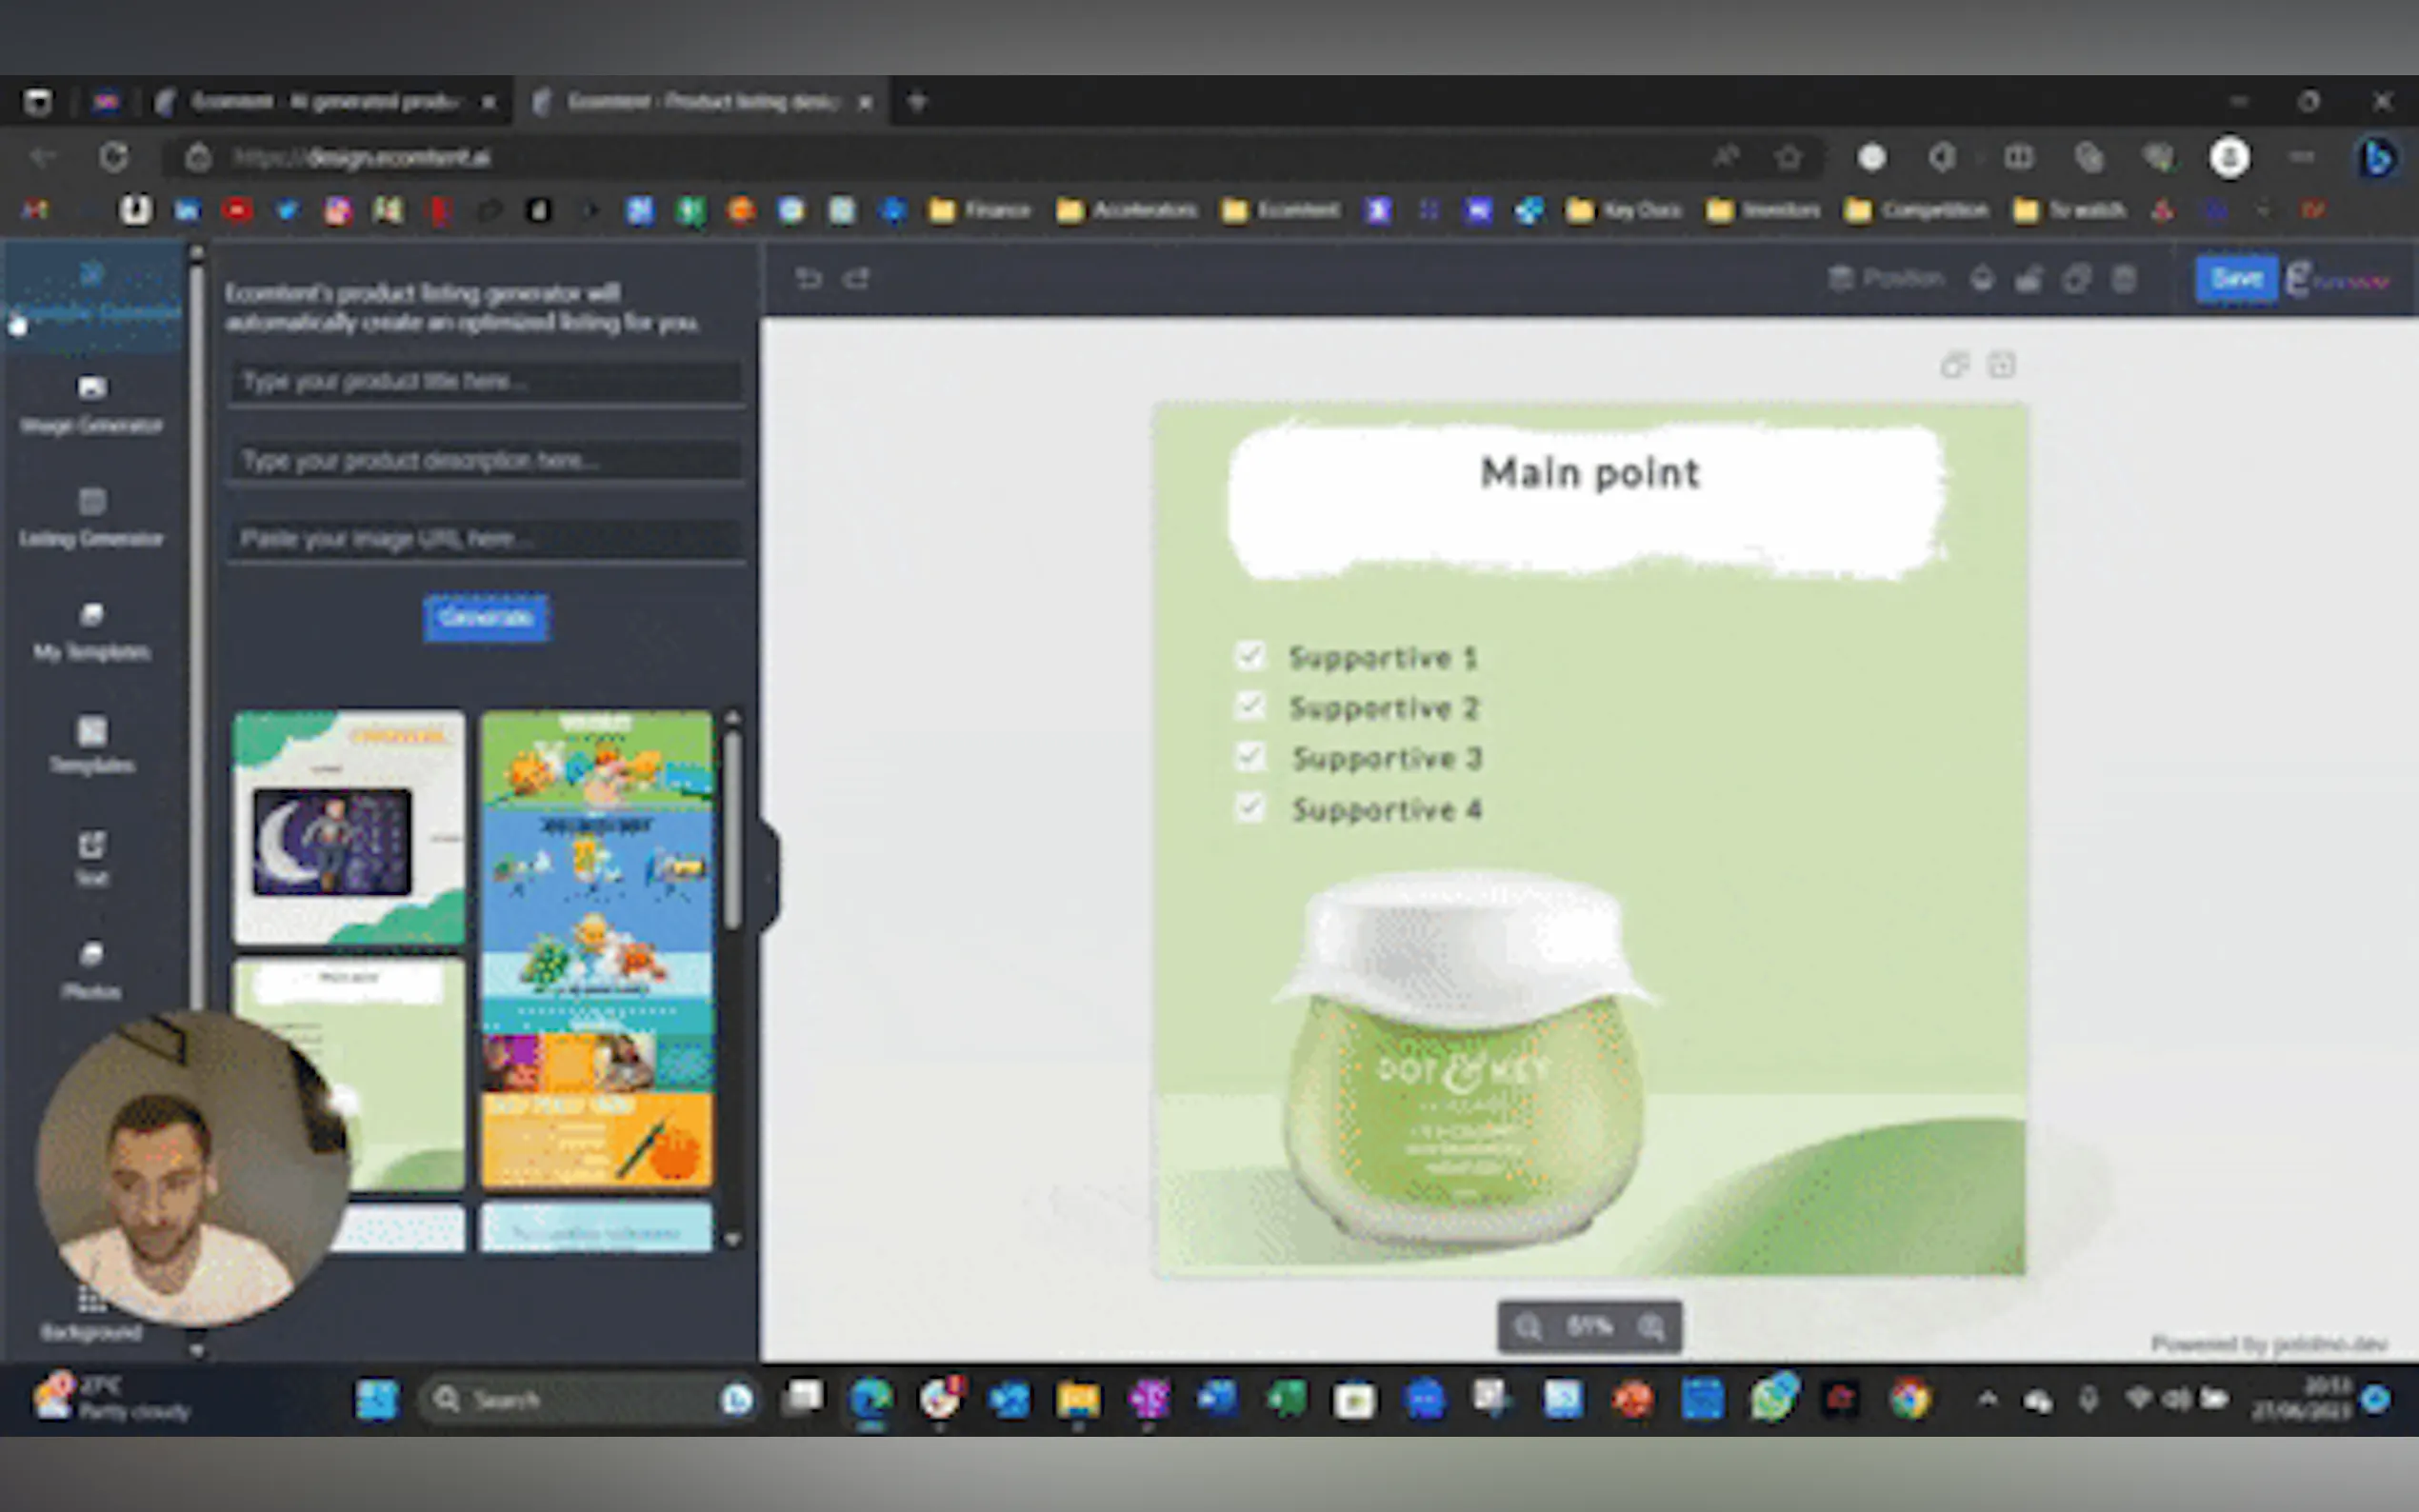
Task: Collapse the side panel with arrow handle
Action: point(769,877)
